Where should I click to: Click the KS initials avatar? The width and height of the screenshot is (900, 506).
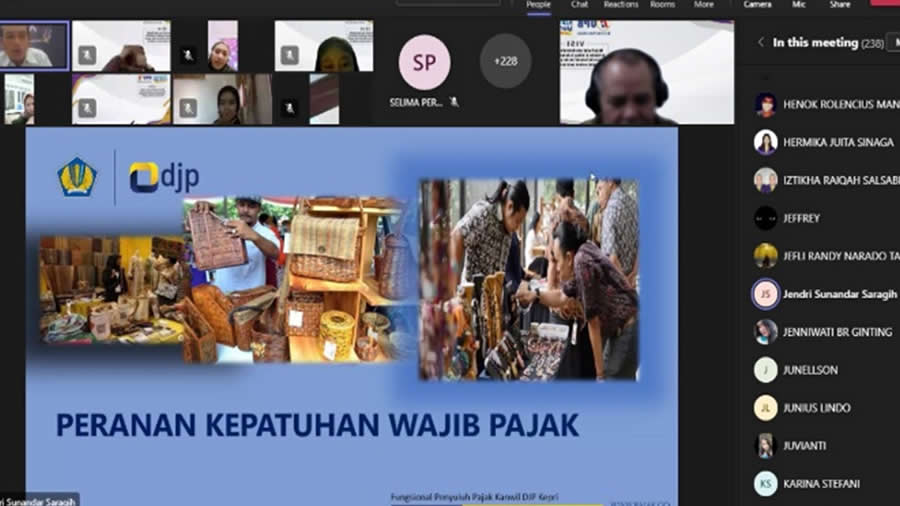click(x=766, y=484)
